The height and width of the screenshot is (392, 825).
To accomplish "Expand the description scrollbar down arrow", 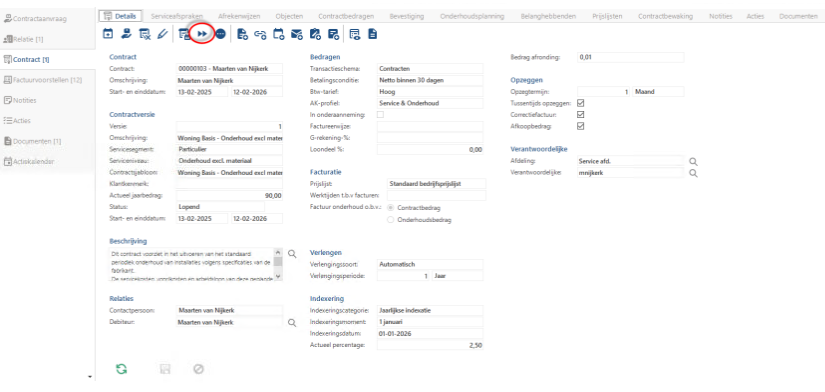I will tap(278, 276).
